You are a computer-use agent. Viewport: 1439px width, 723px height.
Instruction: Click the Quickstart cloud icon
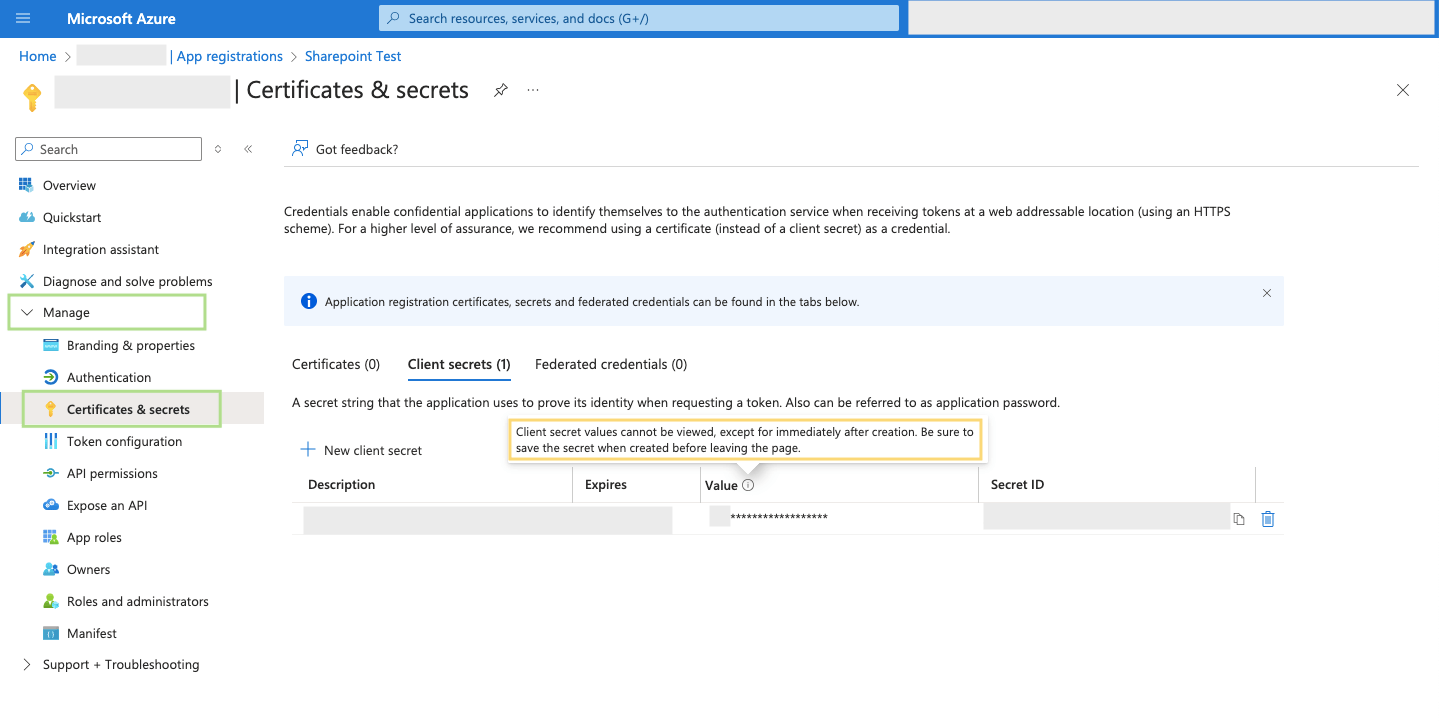pyautogui.click(x=26, y=217)
